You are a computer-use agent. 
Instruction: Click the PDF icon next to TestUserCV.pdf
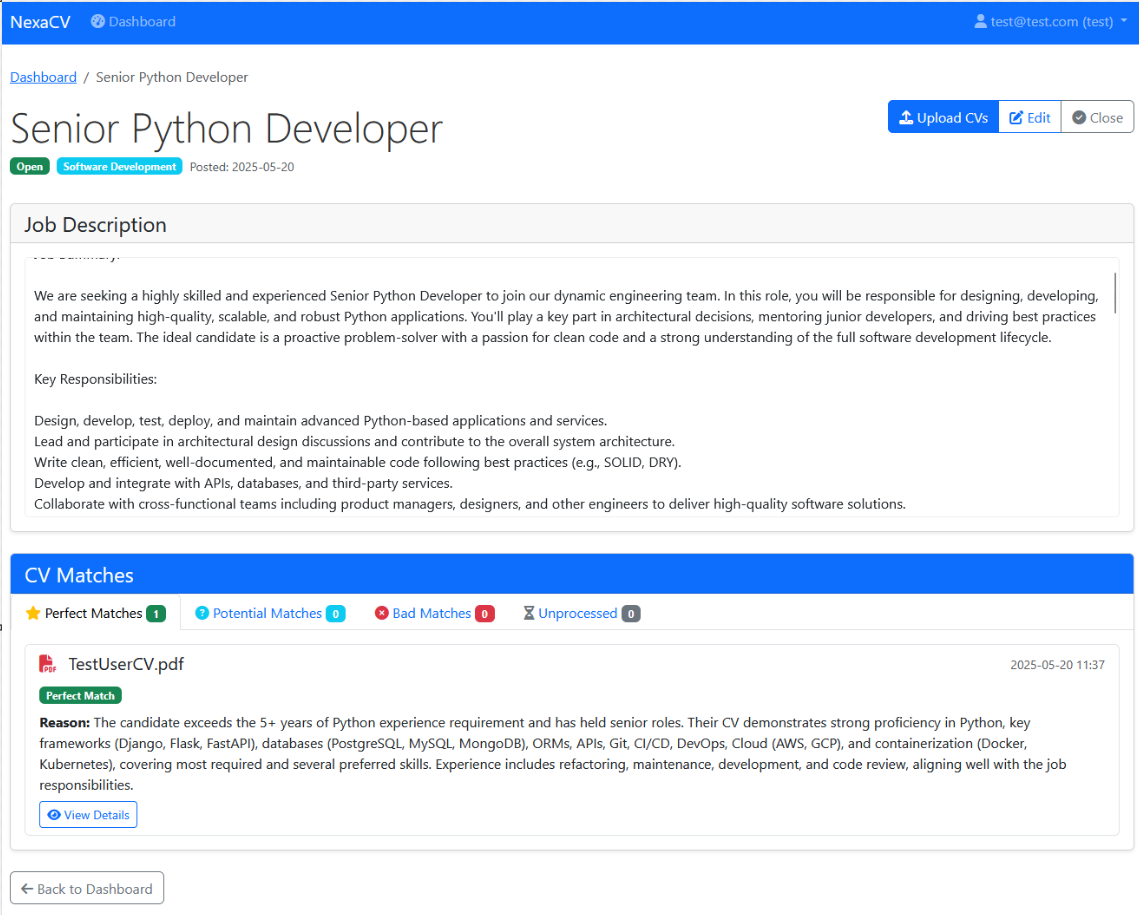click(x=46, y=663)
